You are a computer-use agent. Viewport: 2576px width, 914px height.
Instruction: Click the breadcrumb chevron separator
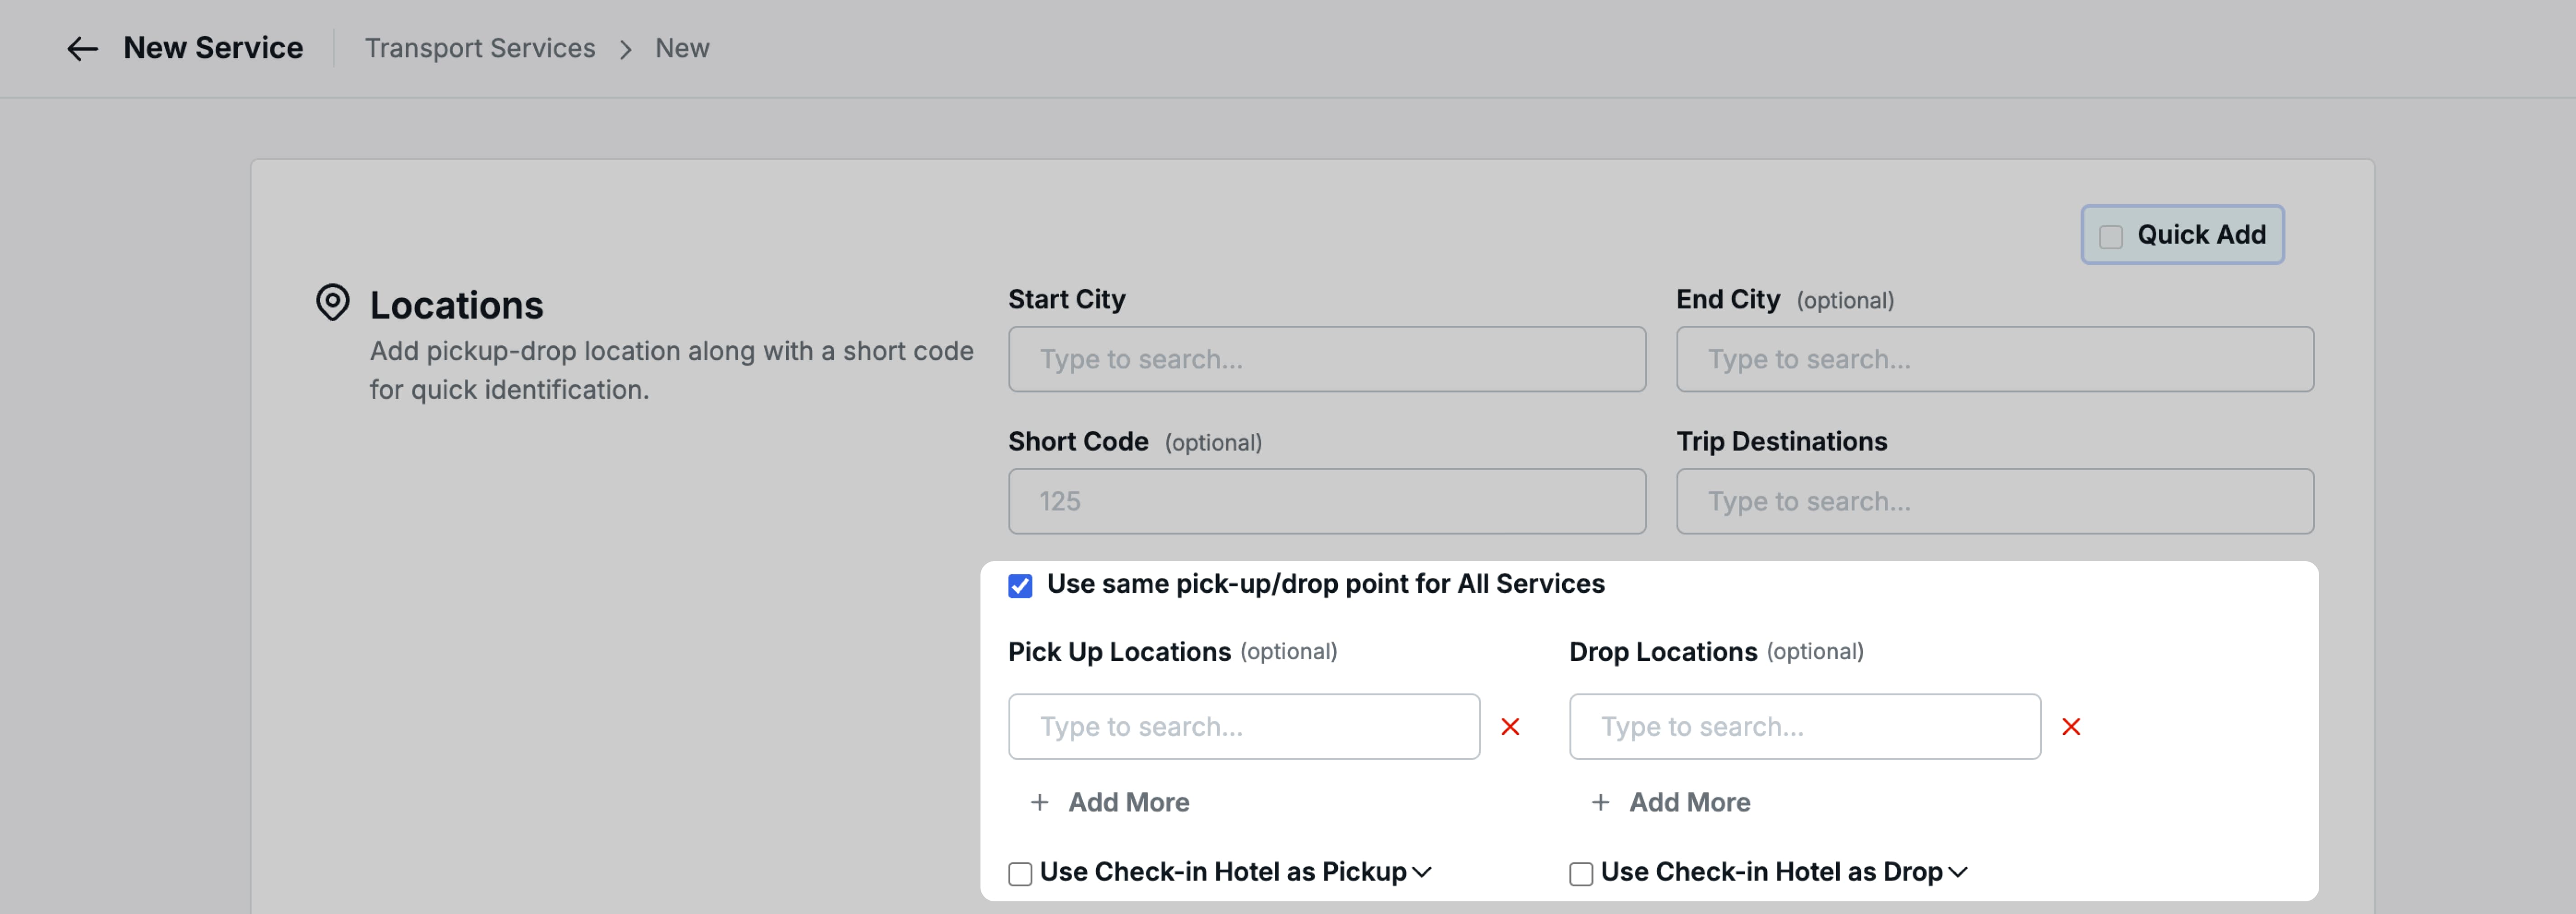[626, 49]
